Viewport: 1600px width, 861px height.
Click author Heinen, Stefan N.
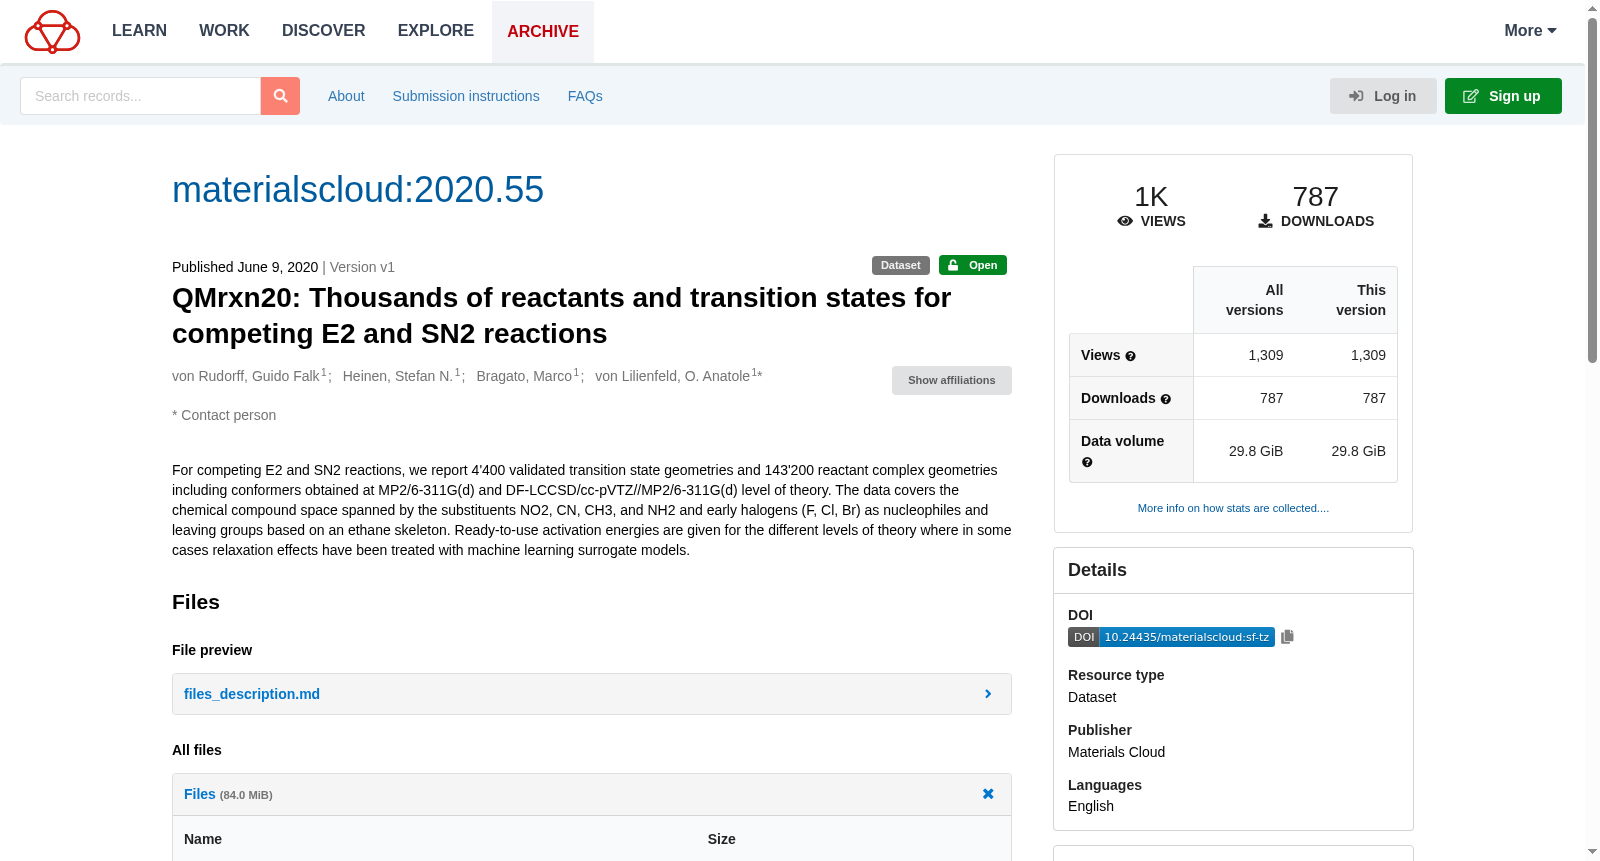point(398,376)
